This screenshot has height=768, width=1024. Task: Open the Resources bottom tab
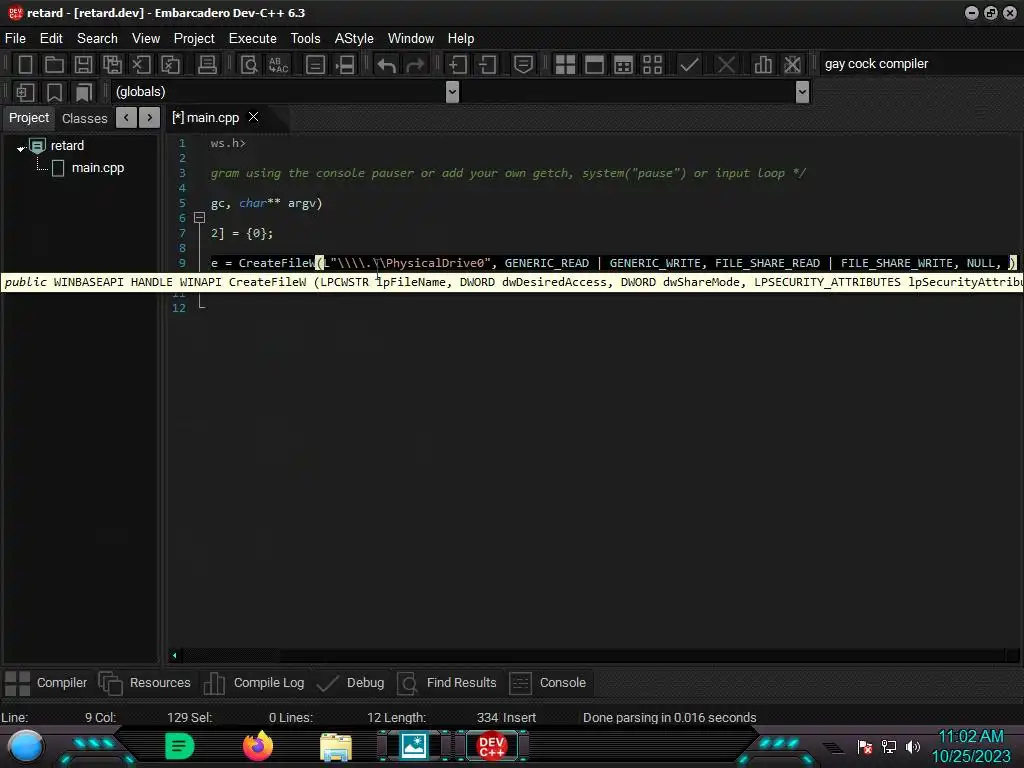[x=144, y=683]
